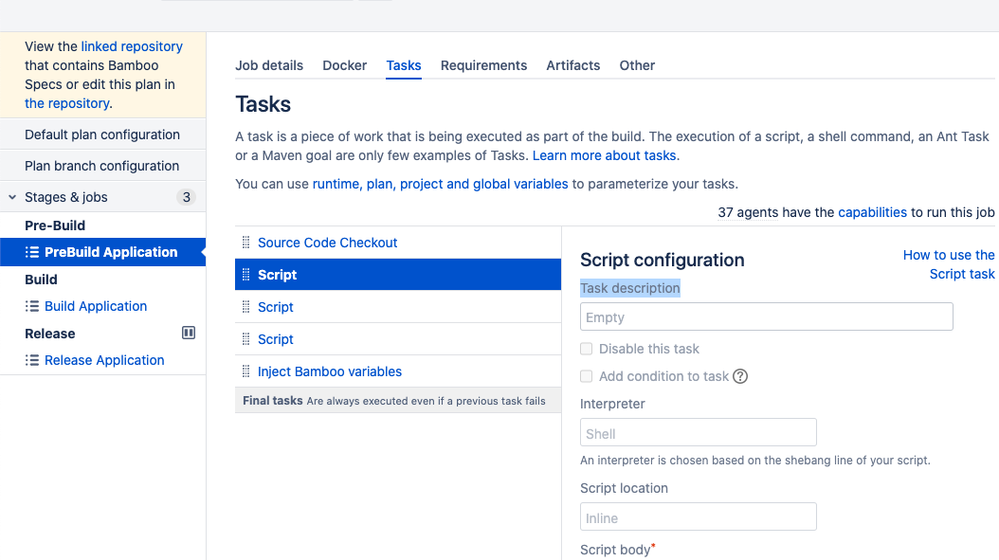
Task: Click the help icon next to Add condition to task
Action: pyautogui.click(x=740, y=377)
